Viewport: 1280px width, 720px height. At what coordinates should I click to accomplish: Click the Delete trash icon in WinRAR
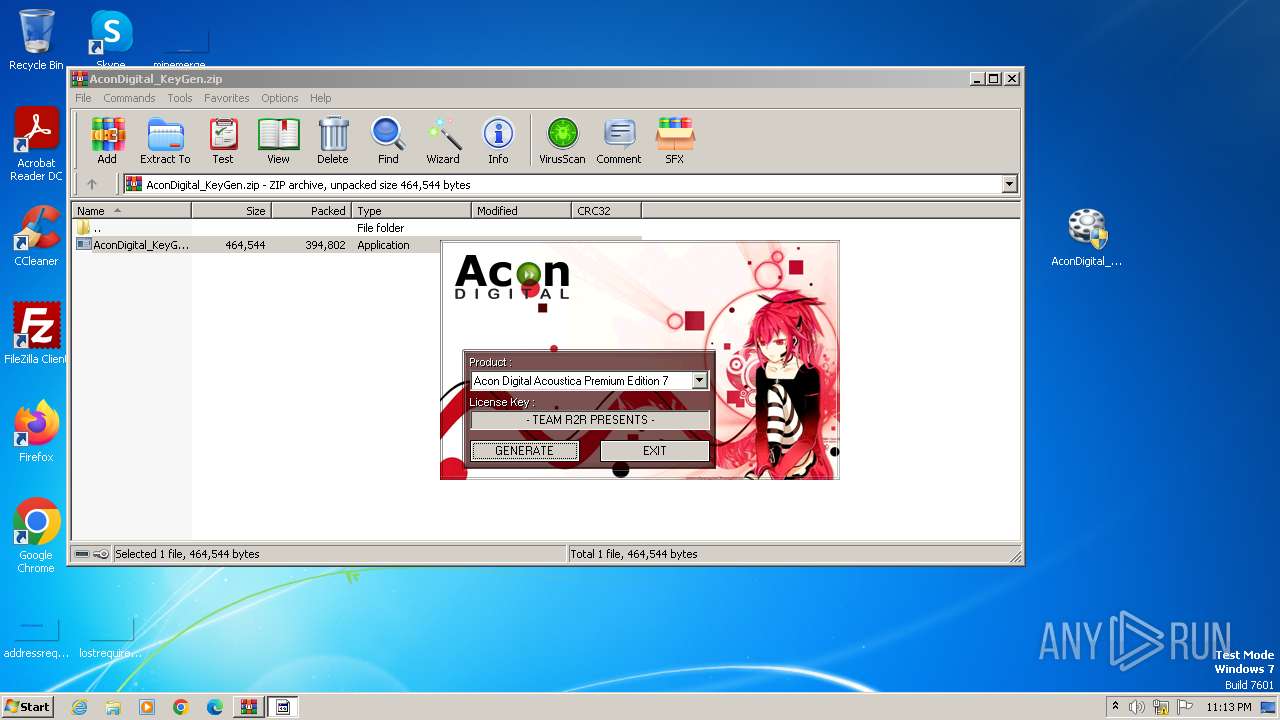click(x=333, y=140)
